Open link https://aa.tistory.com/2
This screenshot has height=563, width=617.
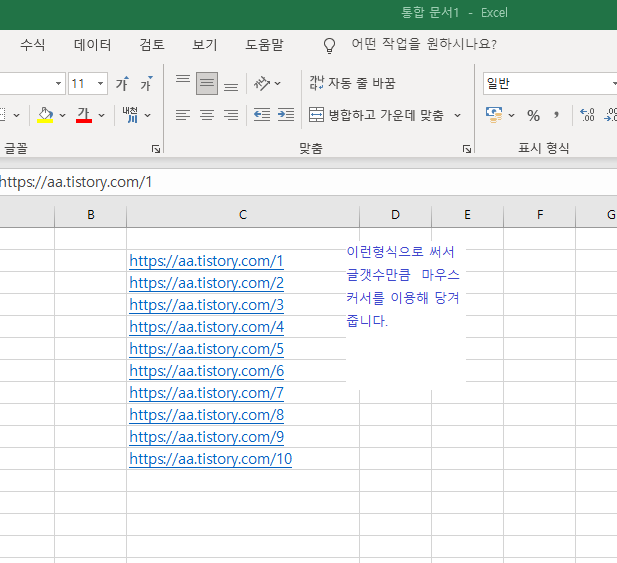[206, 283]
